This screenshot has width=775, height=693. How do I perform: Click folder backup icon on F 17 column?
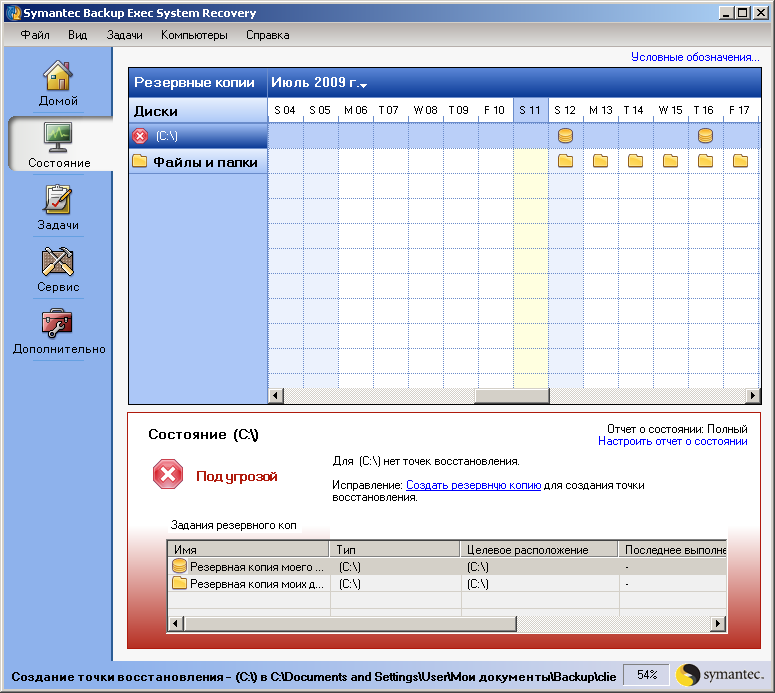point(740,161)
